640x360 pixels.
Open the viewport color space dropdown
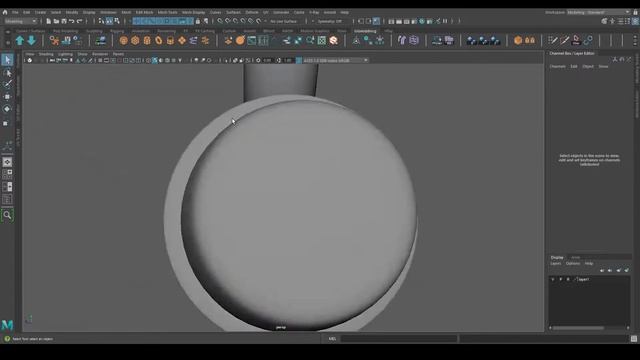335,60
